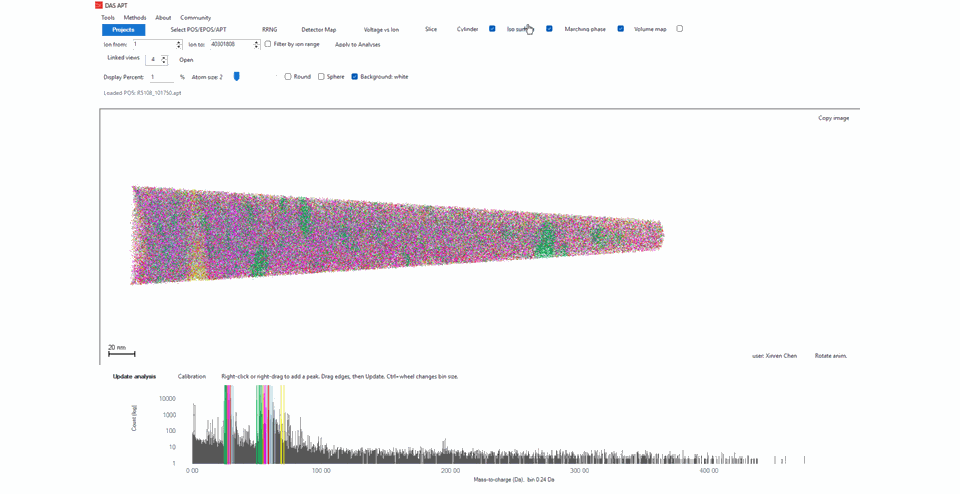Click the Display Percent input field
This screenshot has width=960, height=494.
click(162, 77)
